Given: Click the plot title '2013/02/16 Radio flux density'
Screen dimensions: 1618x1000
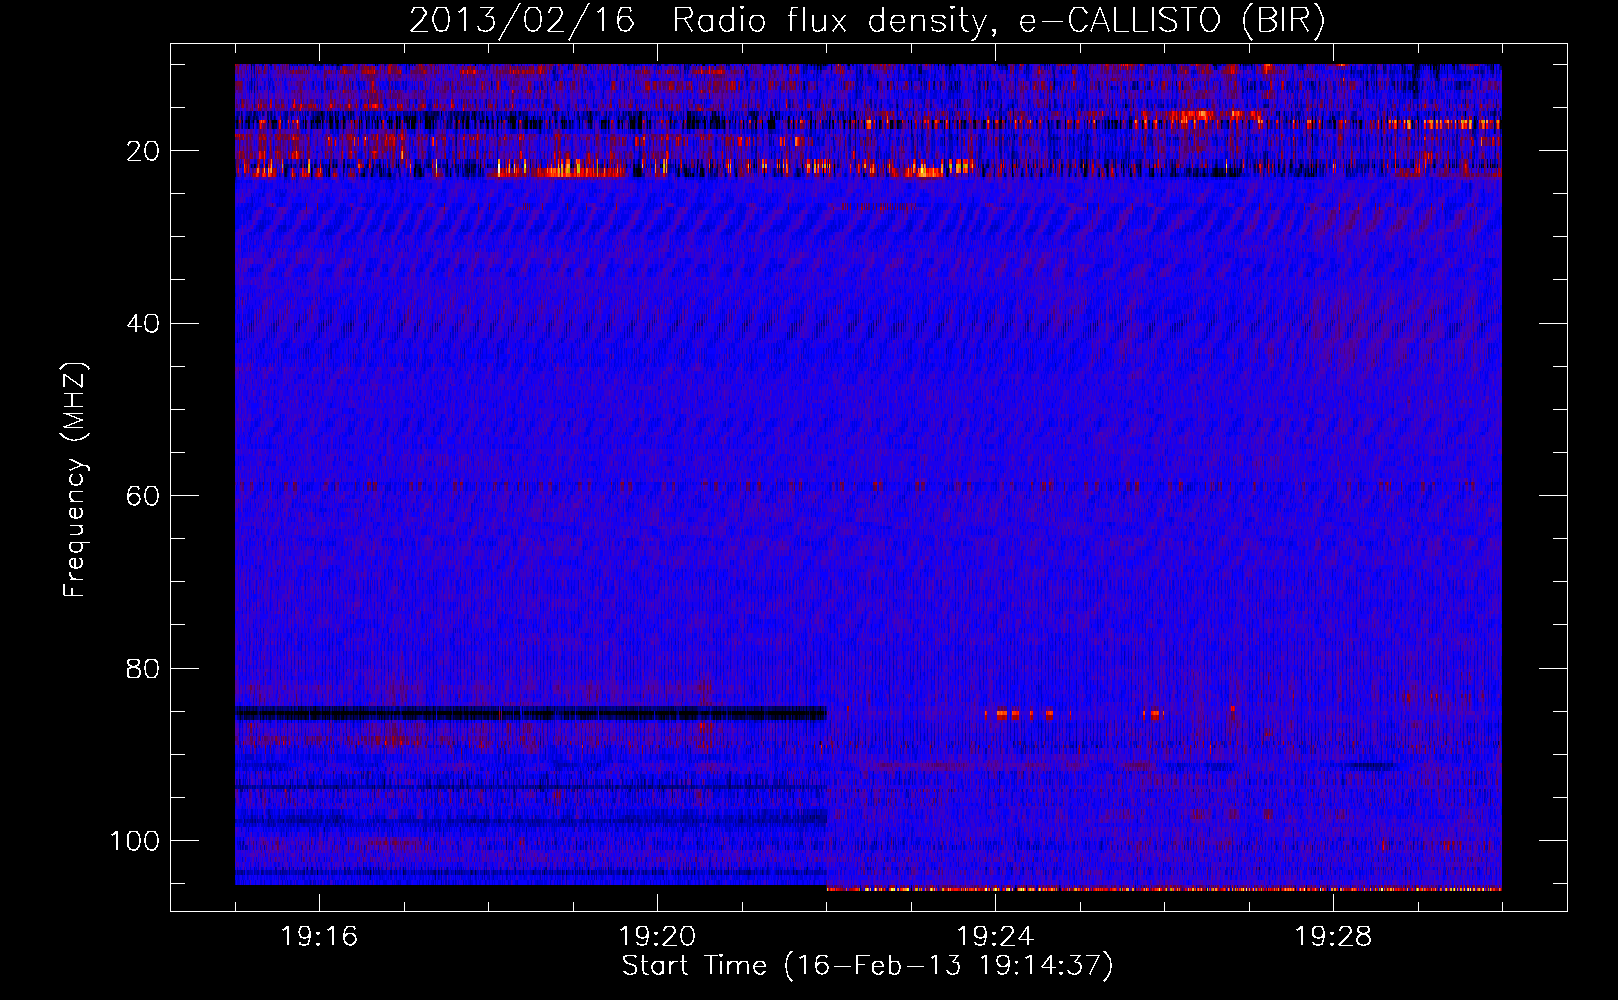Looking at the screenshot, I should (x=697, y=20).
